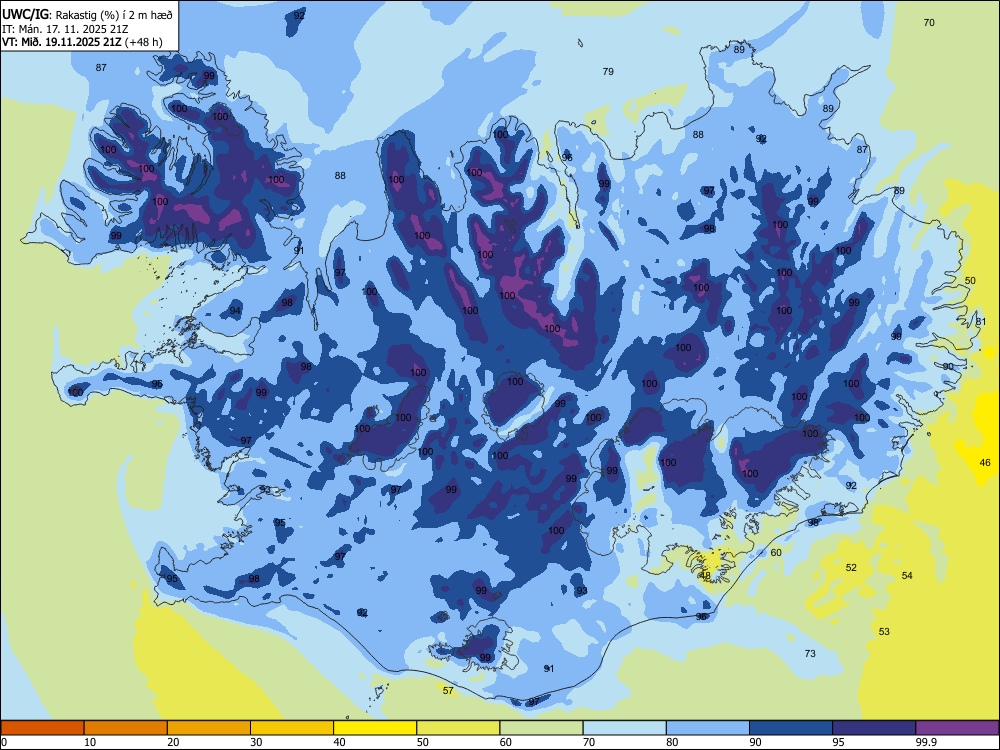Click the '54' humidity value on the map
Screen dimensions: 1000x750
[x=907, y=575]
